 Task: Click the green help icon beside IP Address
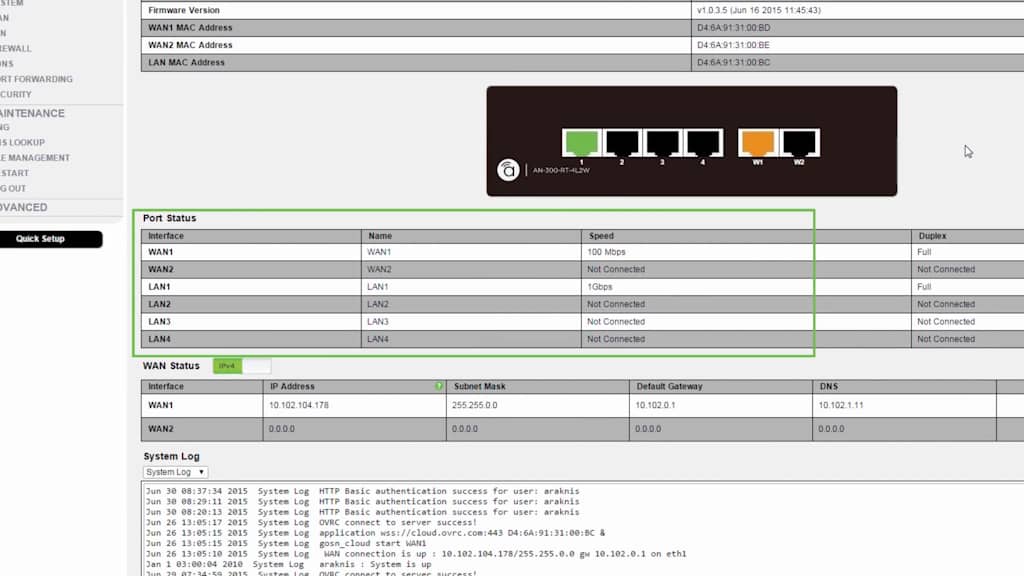click(x=439, y=386)
